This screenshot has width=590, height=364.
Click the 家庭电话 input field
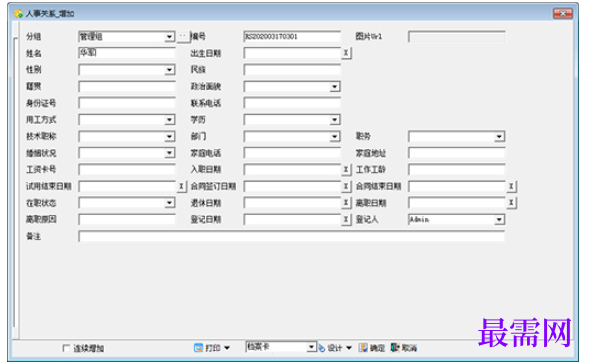coord(292,153)
